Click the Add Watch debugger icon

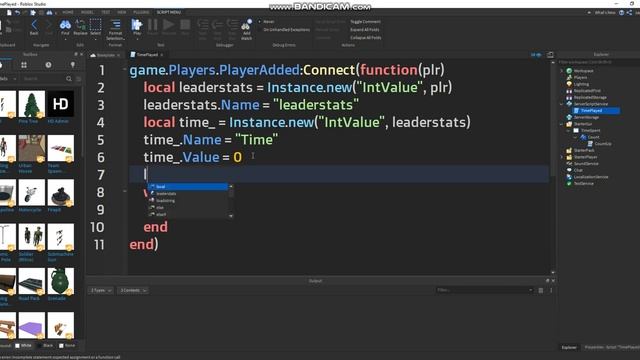coord(247,29)
